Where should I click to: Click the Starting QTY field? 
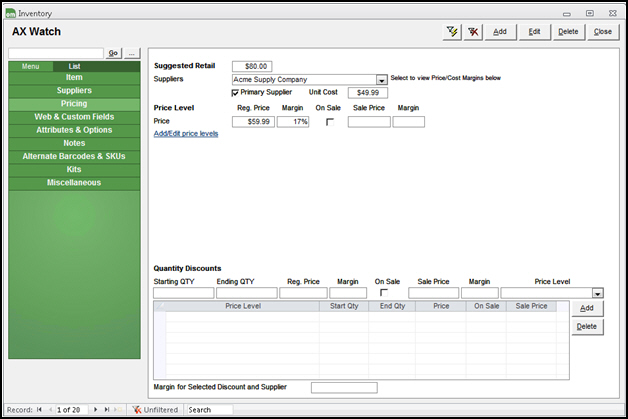184,293
